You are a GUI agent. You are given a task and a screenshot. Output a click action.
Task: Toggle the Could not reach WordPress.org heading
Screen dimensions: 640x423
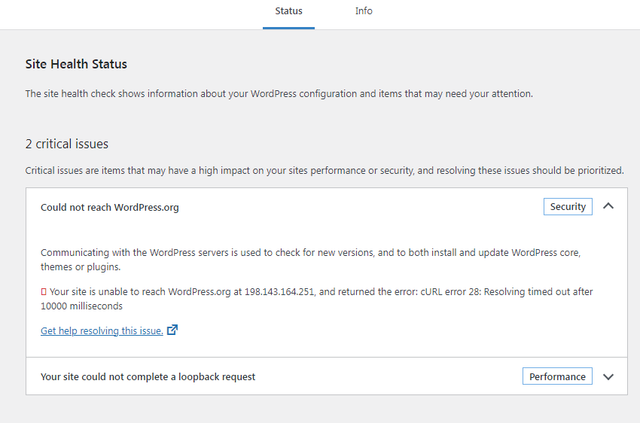[110, 207]
